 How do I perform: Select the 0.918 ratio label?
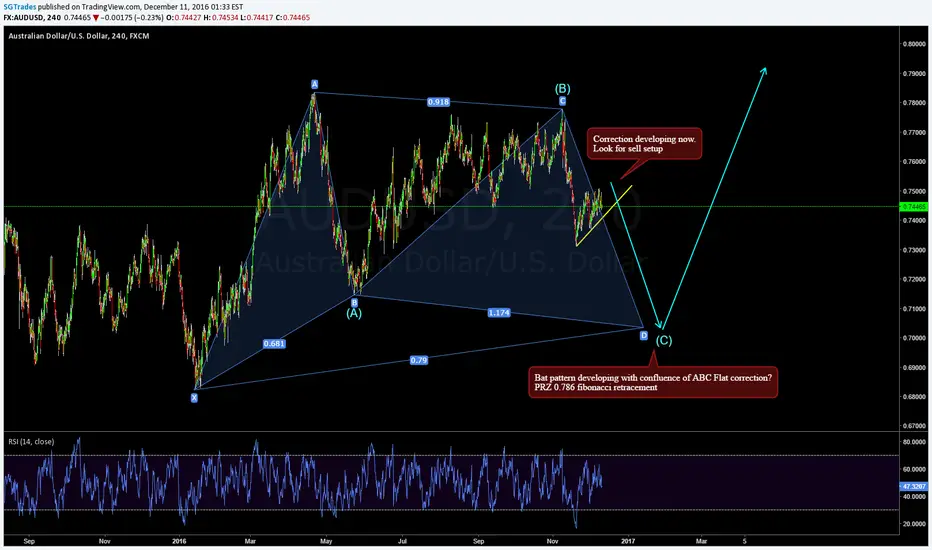pos(438,102)
